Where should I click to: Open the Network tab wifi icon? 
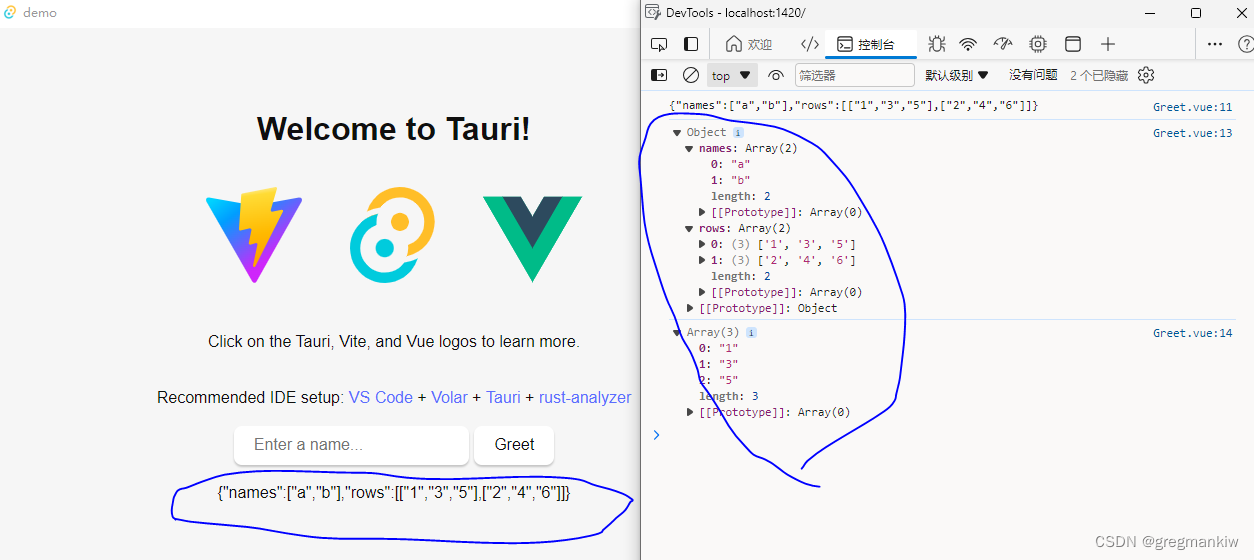(968, 44)
